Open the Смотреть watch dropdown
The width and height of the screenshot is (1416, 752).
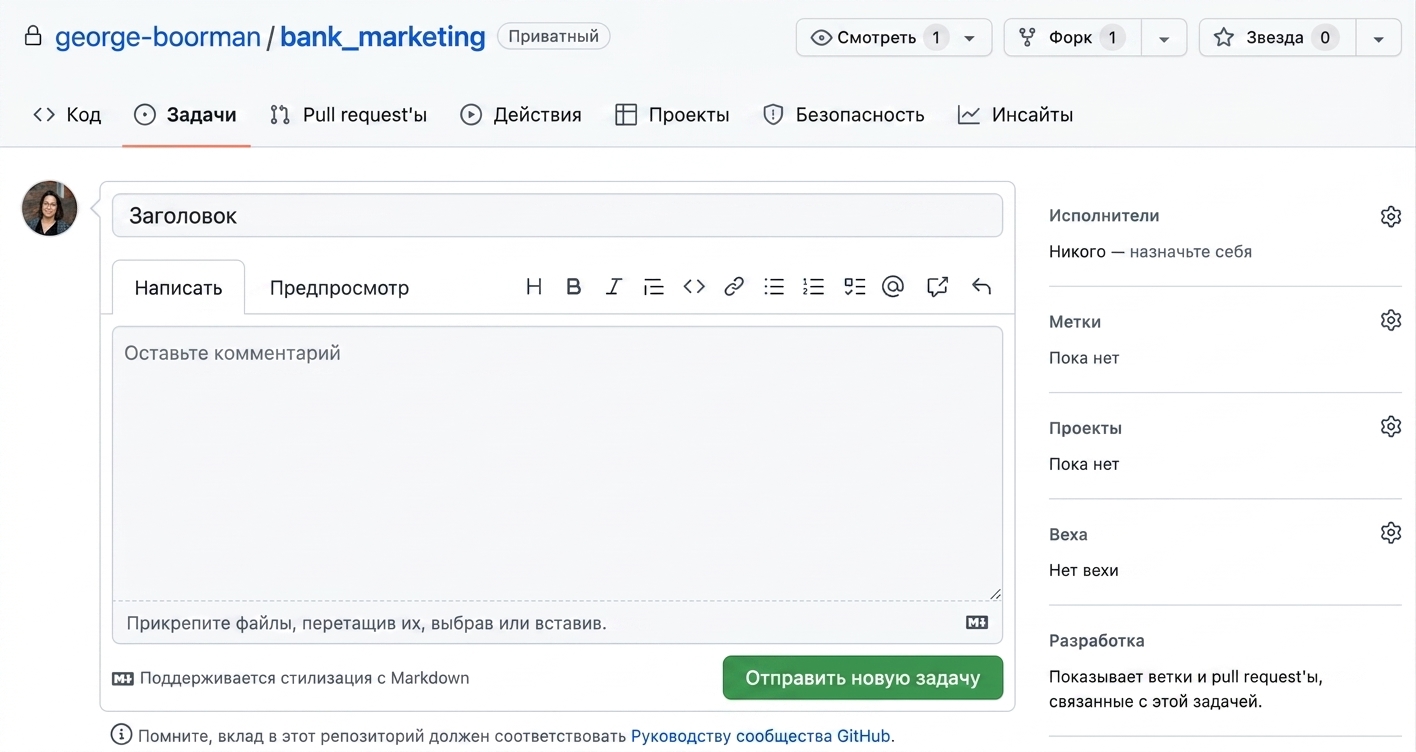894,38
